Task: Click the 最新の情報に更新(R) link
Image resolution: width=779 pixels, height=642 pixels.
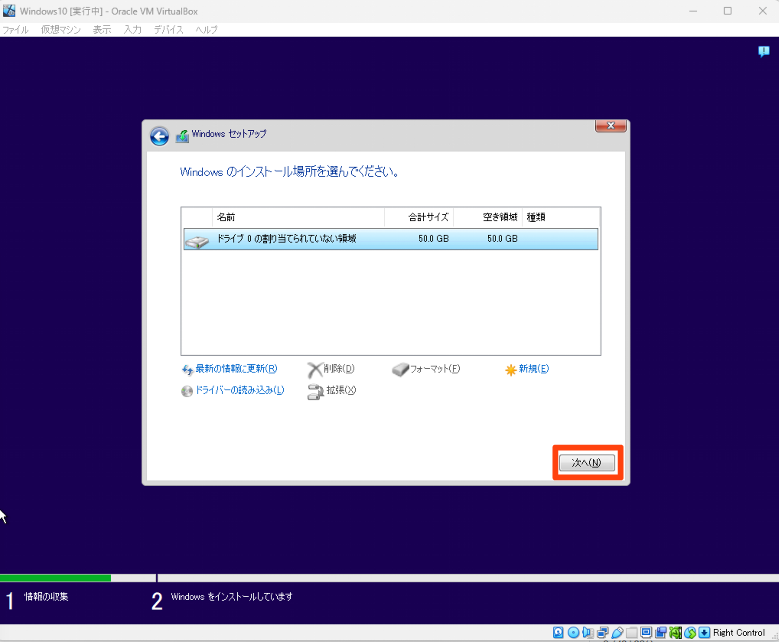Action: tap(236, 369)
